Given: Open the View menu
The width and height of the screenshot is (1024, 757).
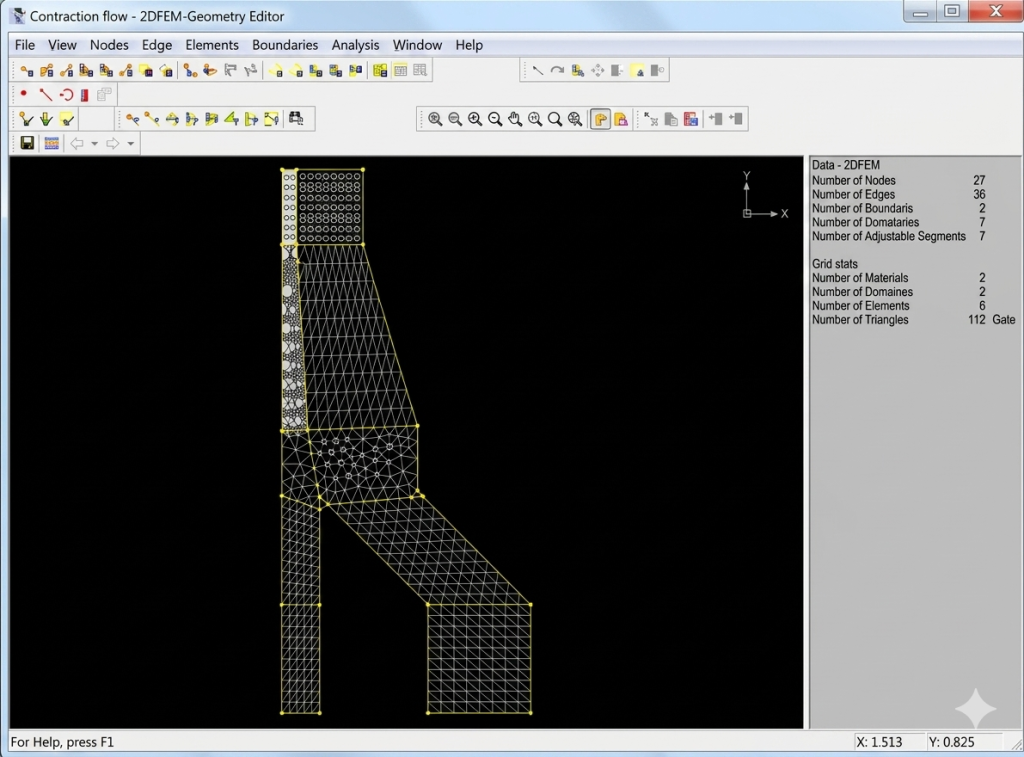Looking at the screenshot, I should (x=62, y=45).
